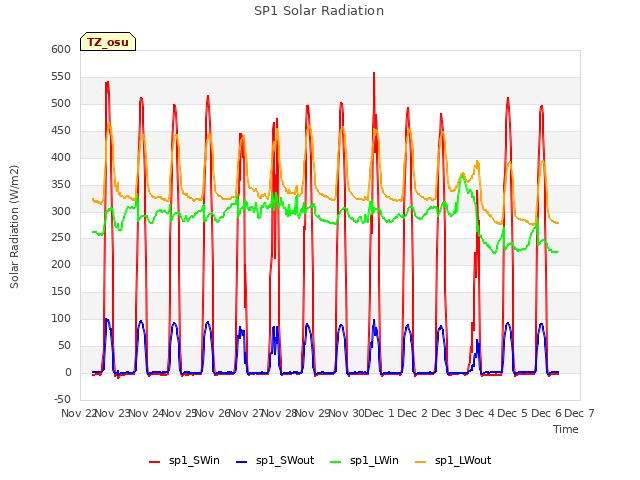Viewport: 640px width, 480px height.
Task: Click the Dec 6 x-axis label
Action: pyautogui.click(x=547, y=413)
